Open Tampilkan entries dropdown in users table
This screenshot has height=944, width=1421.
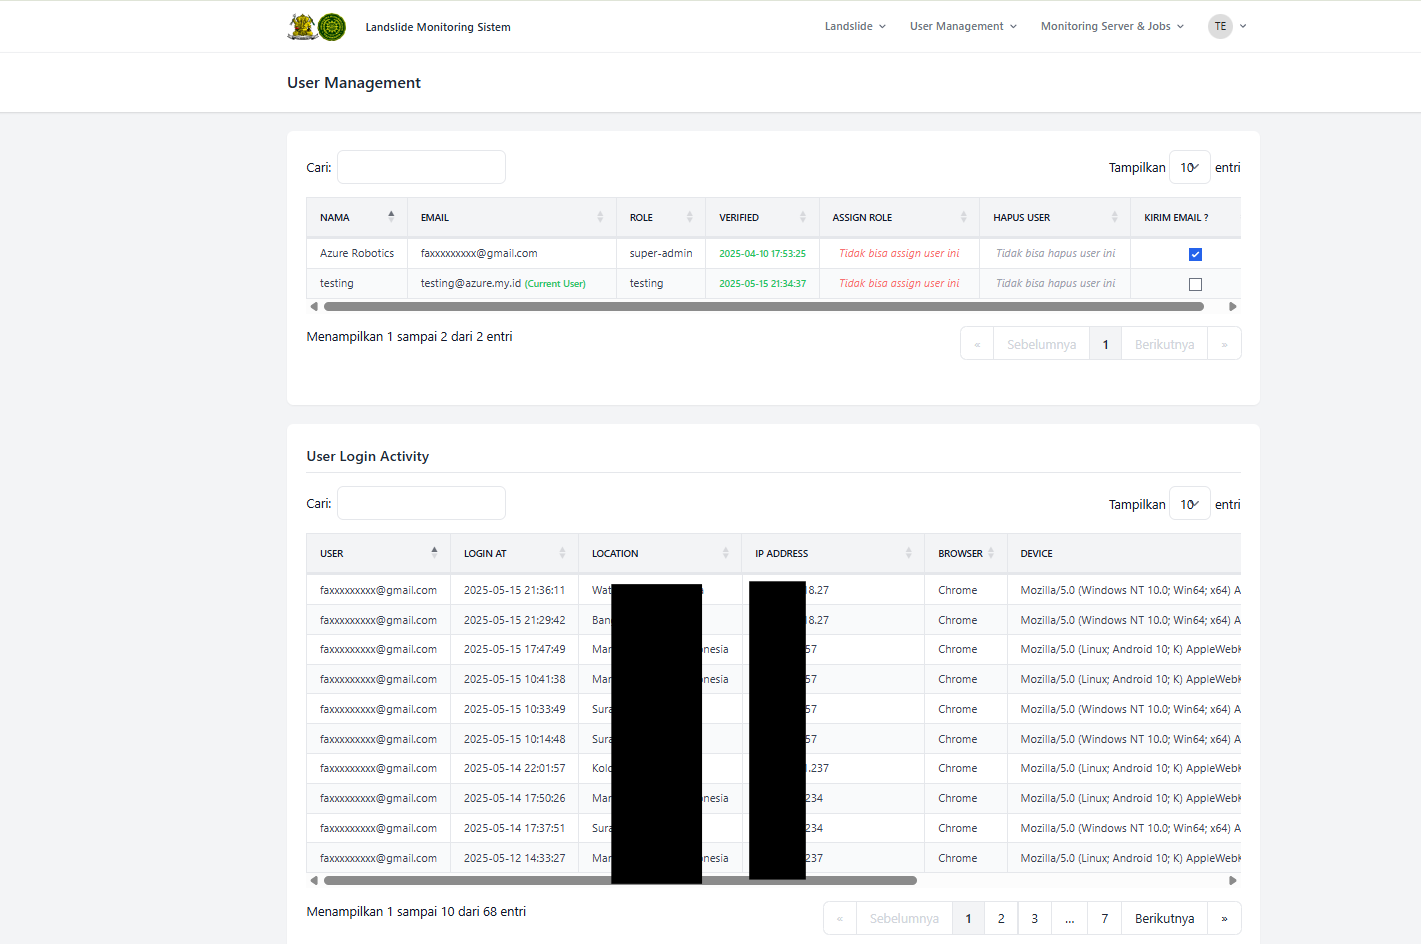(x=1189, y=168)
